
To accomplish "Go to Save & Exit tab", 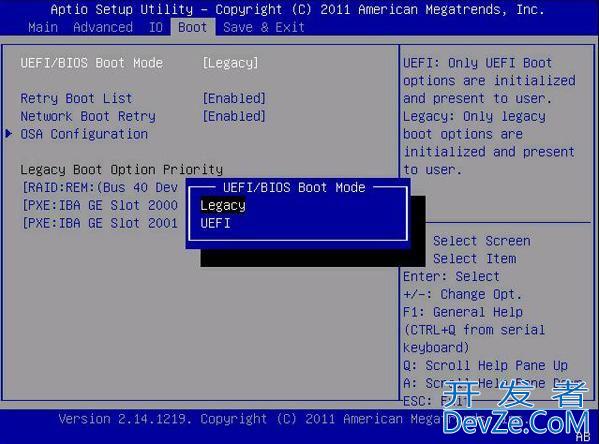I will [264, 27].
